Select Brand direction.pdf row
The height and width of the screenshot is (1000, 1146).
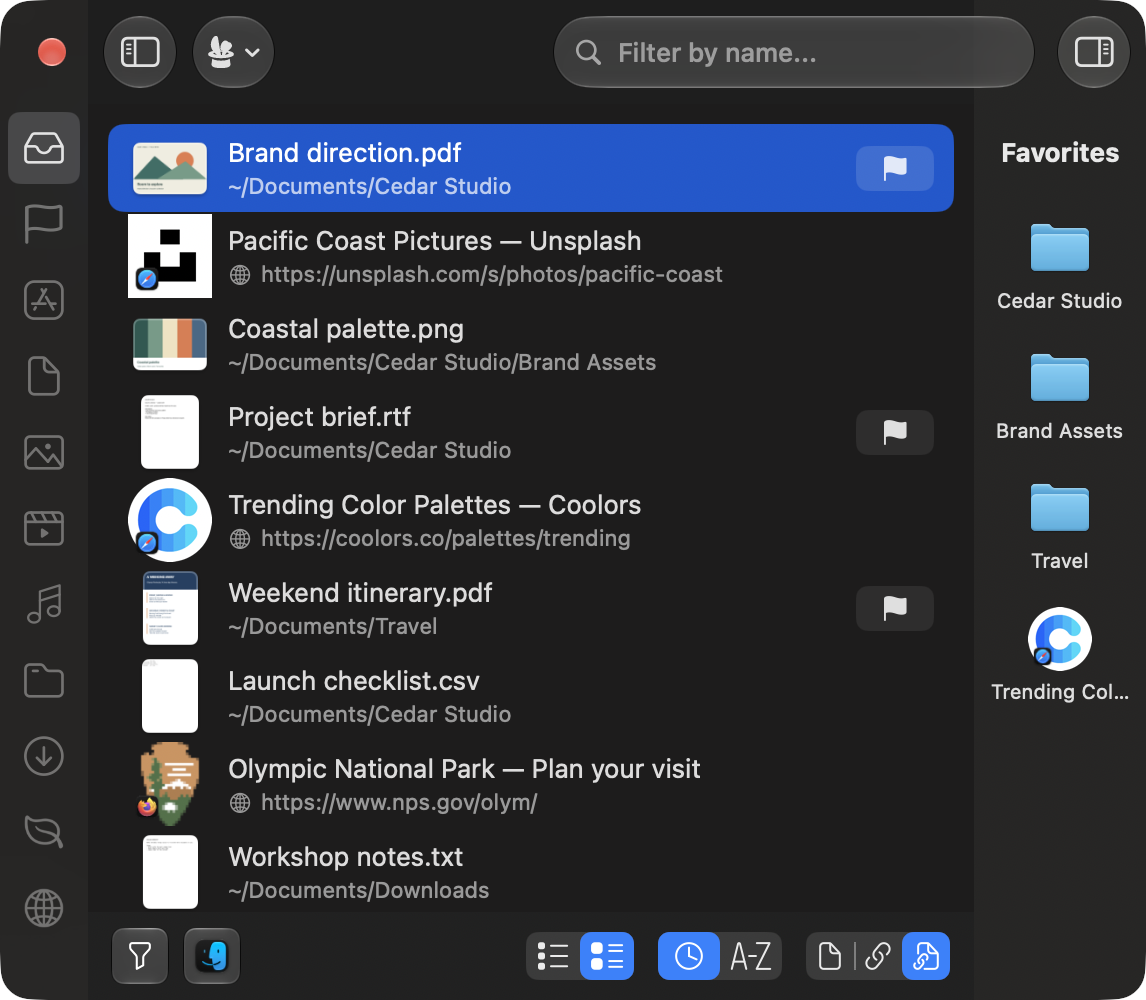531,168
